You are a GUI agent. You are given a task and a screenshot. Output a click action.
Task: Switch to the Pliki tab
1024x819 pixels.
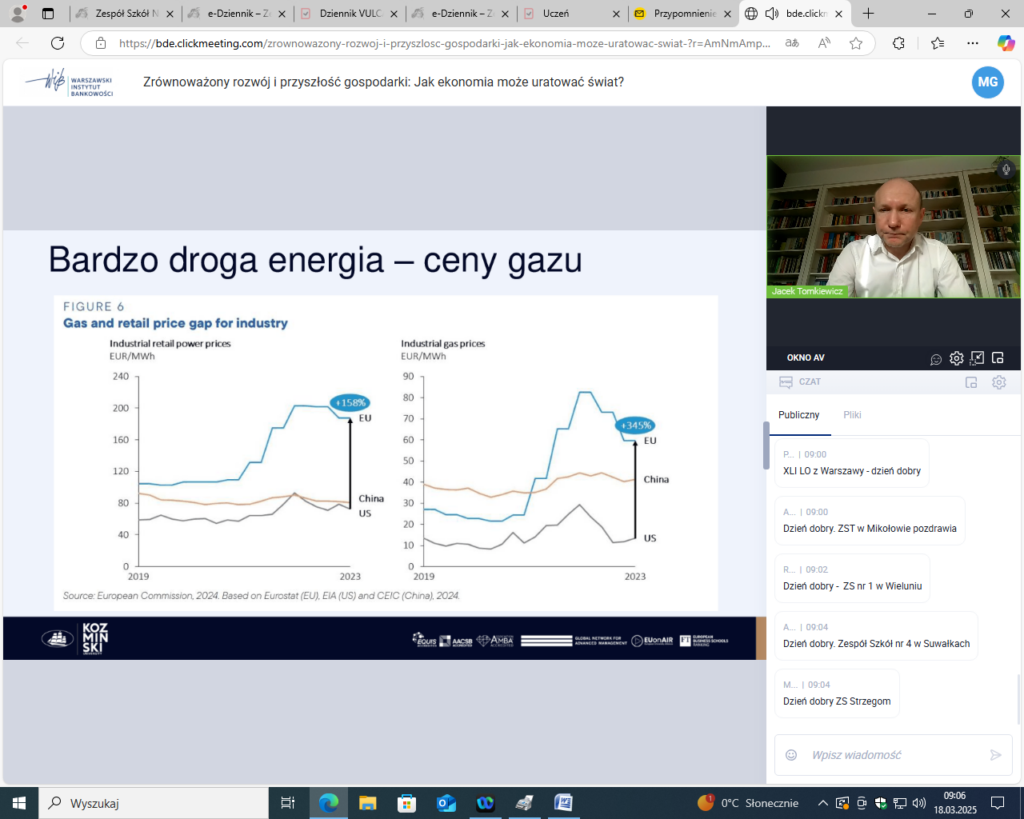(x=852, y=415)
